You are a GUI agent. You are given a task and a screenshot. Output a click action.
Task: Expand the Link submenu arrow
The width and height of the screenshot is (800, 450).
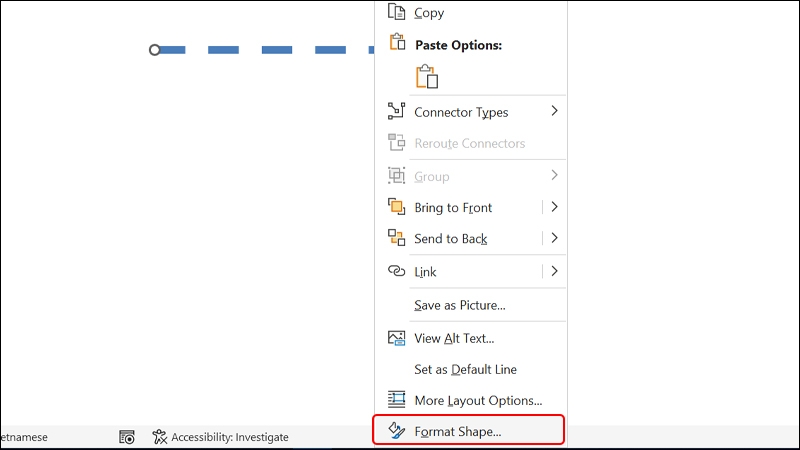pyautogui.click(x=555, y=271)
